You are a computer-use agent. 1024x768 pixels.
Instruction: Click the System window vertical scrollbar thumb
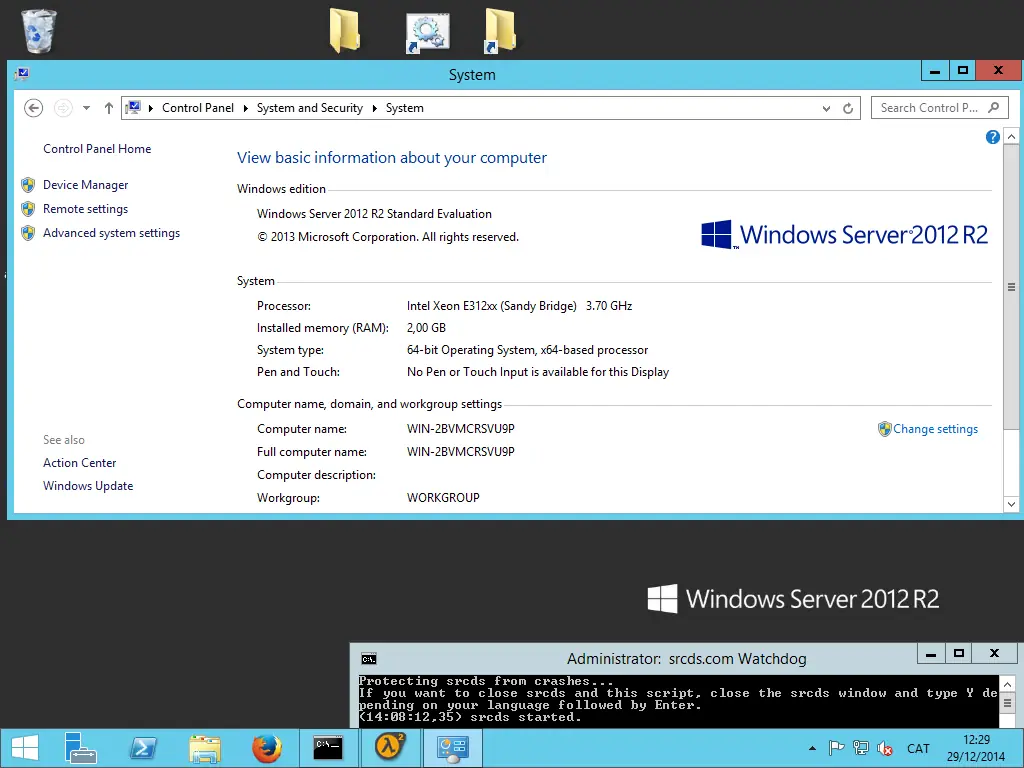click(x=1011, y=287)
